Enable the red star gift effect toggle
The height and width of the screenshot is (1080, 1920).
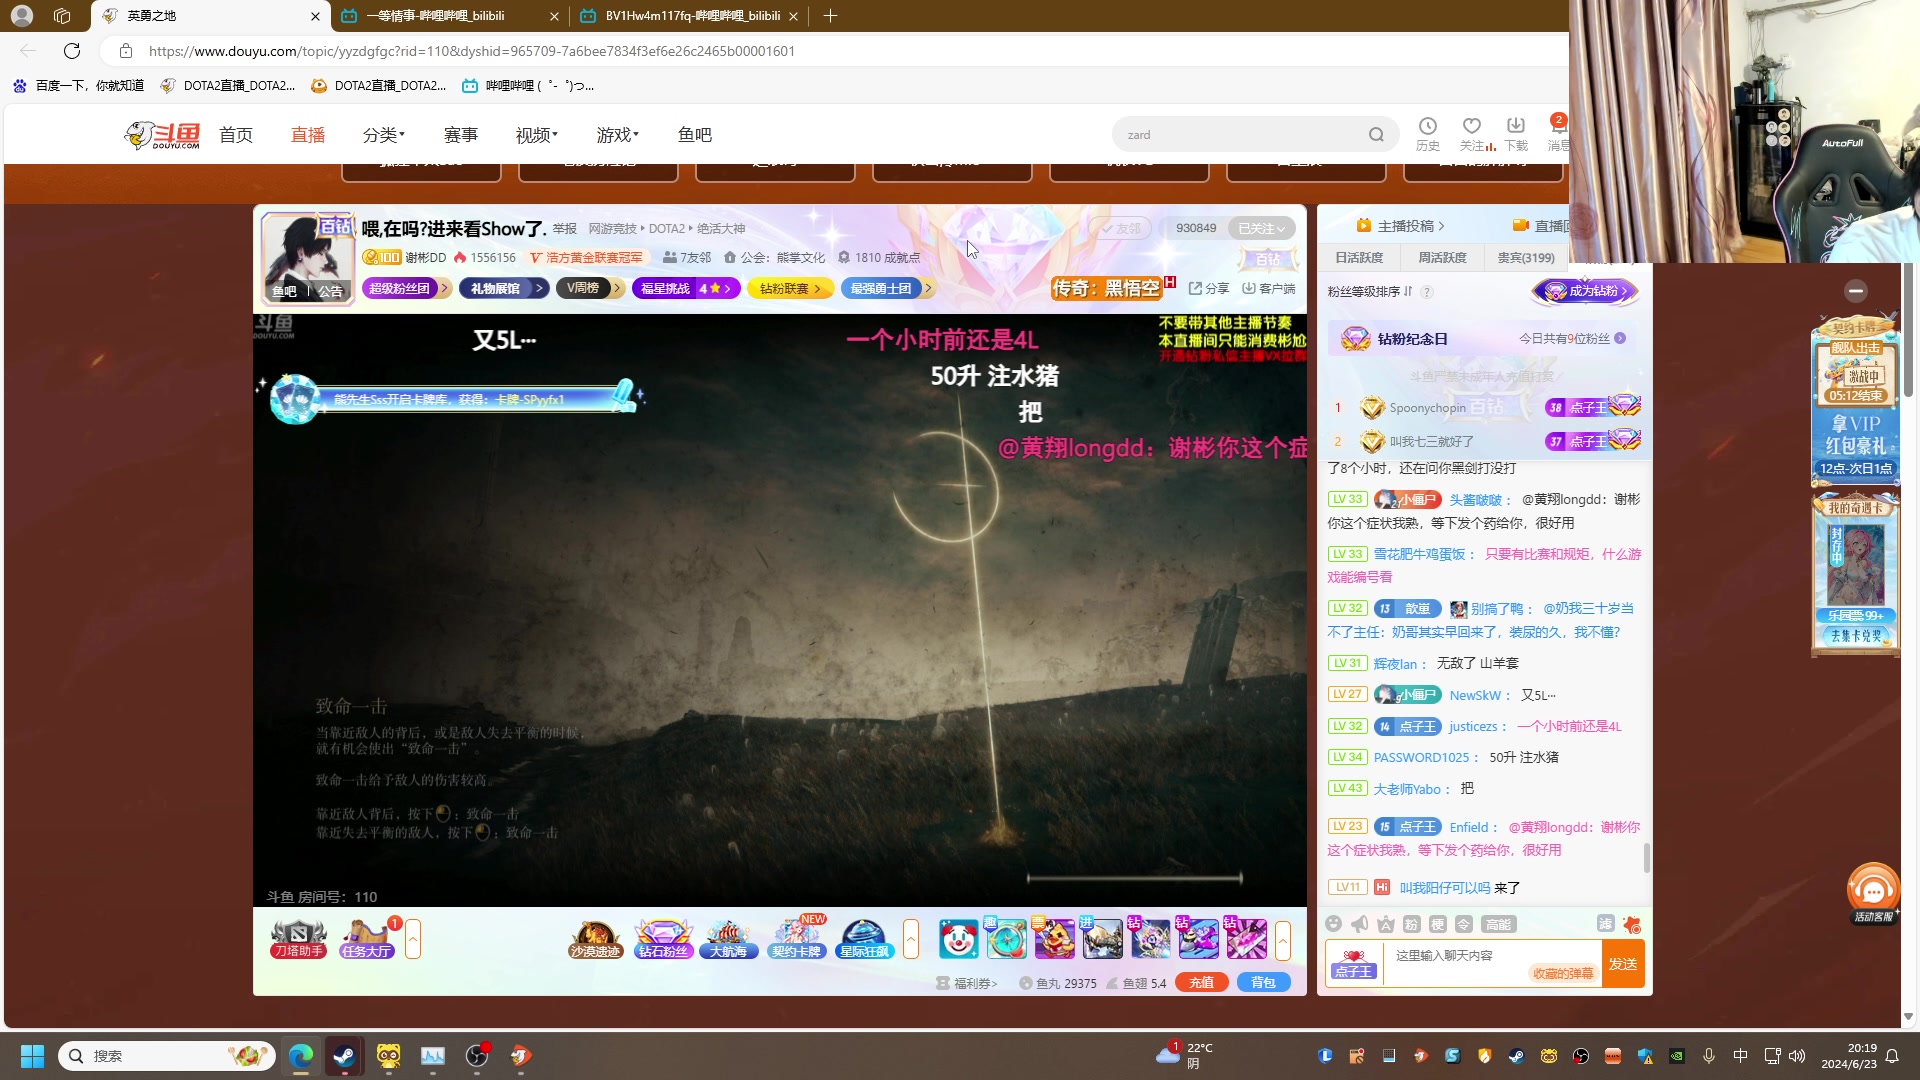[1633, 925]
